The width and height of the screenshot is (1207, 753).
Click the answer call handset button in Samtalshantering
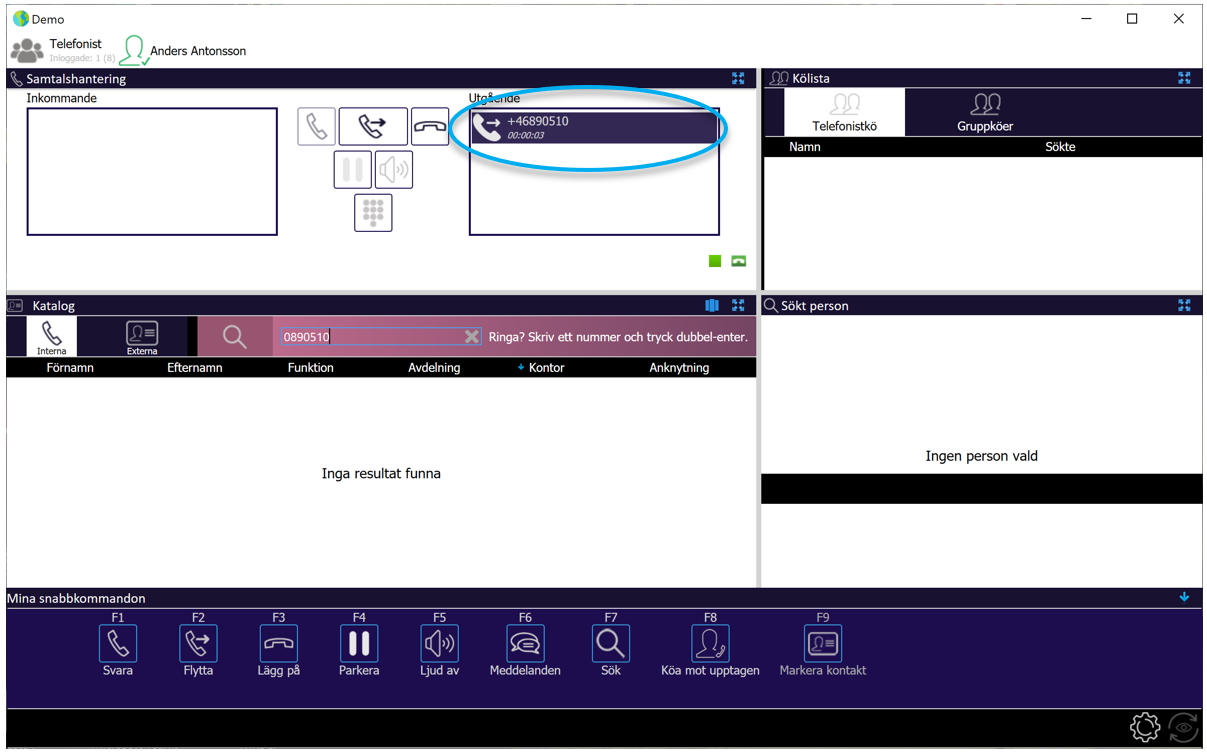[316, 127]
